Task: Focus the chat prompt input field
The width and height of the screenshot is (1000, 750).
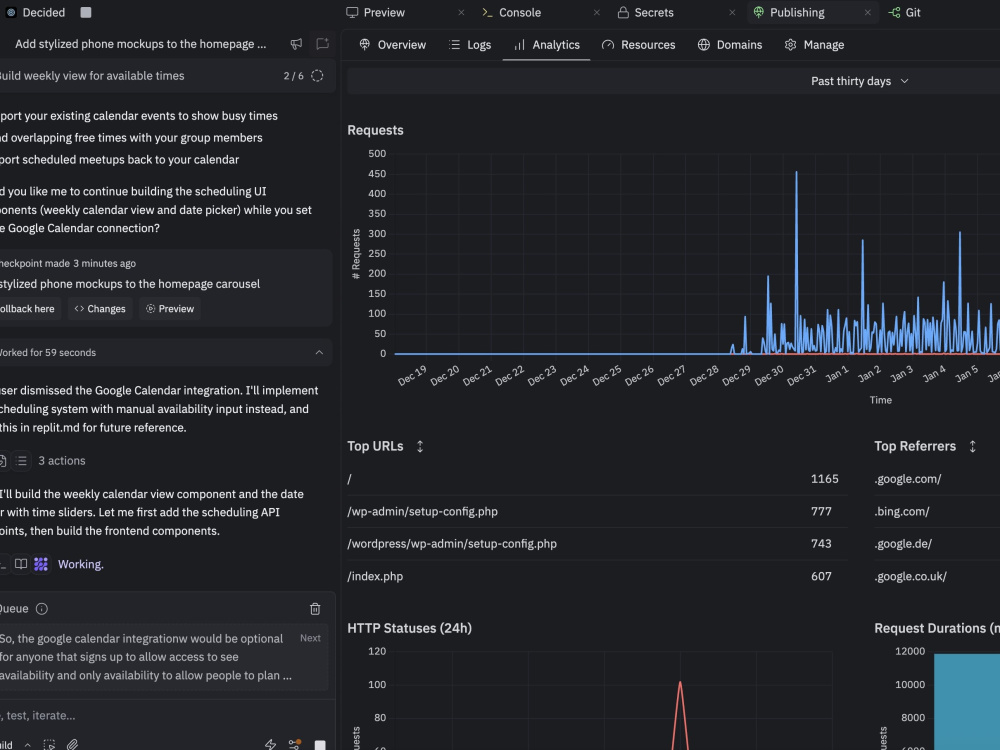Action: click(x=166, y=716)
